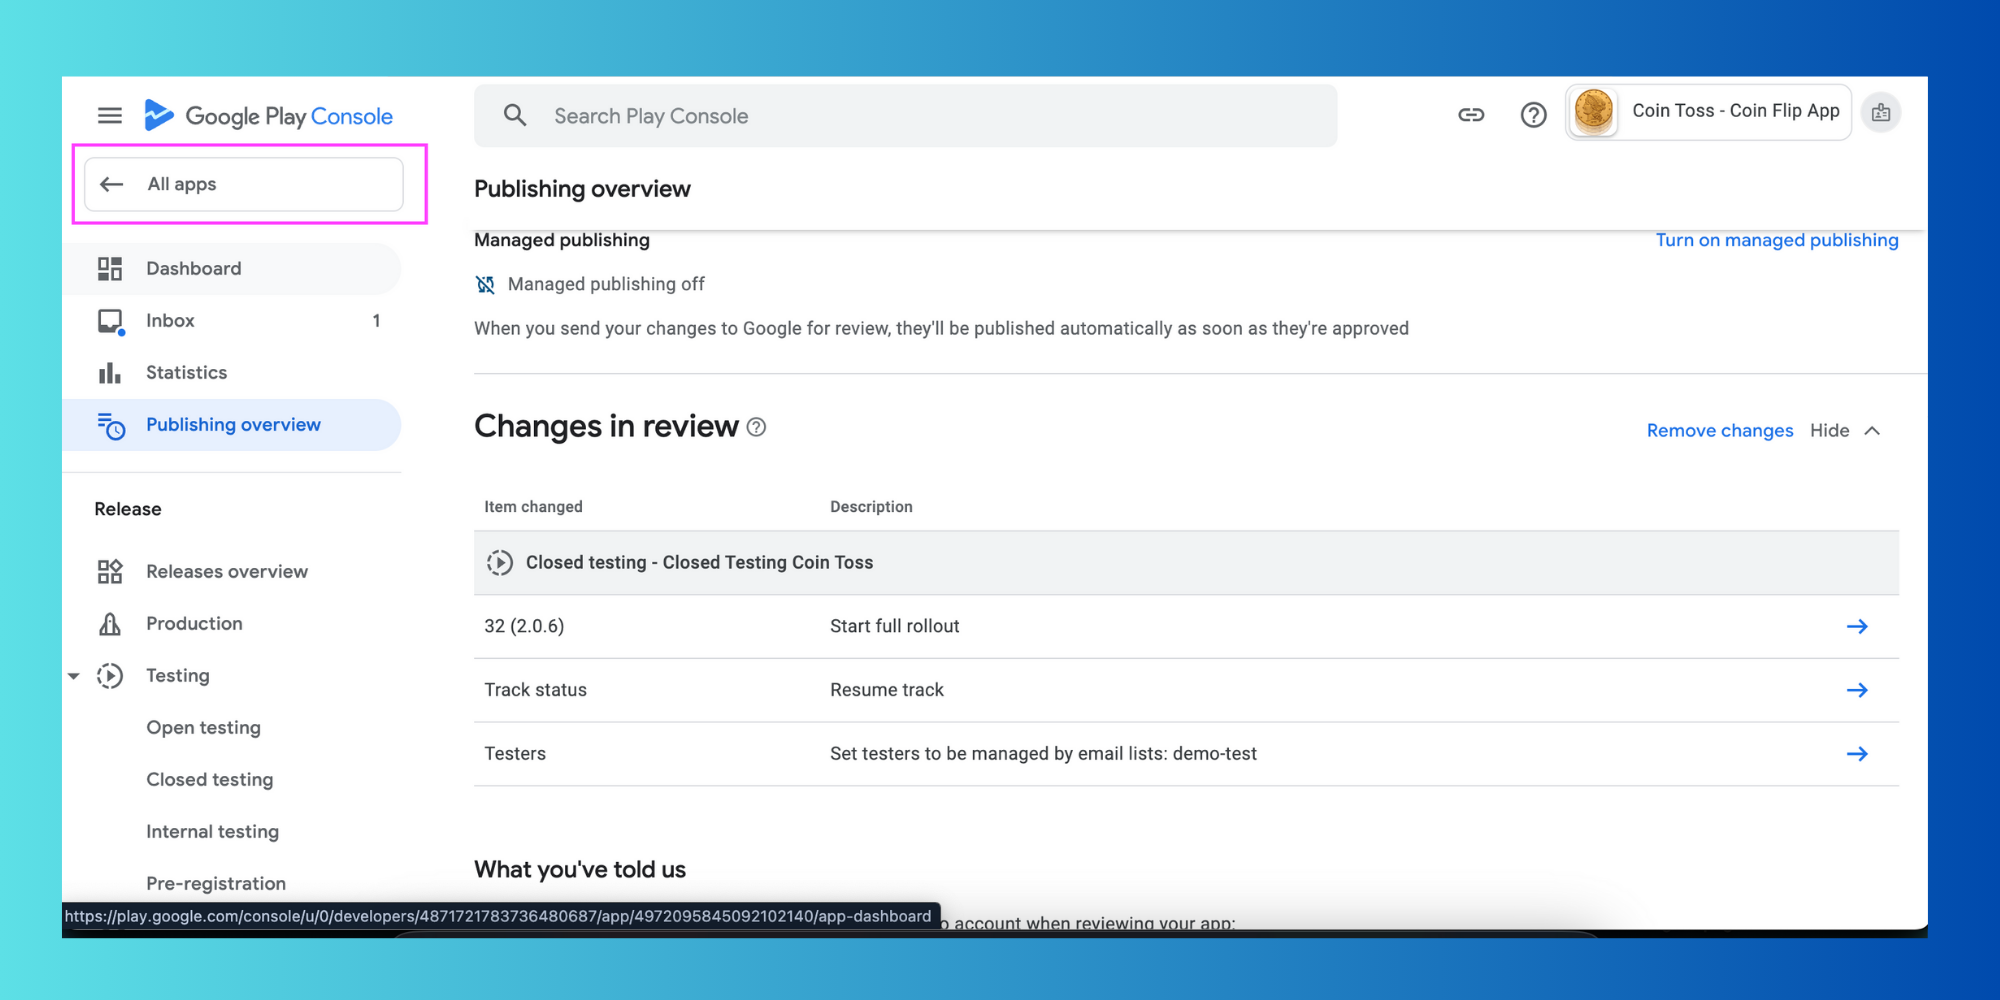This screenshot has width=2000, height=1000.
Task: Click the Track status cell
Action: [x=535, y=690]
